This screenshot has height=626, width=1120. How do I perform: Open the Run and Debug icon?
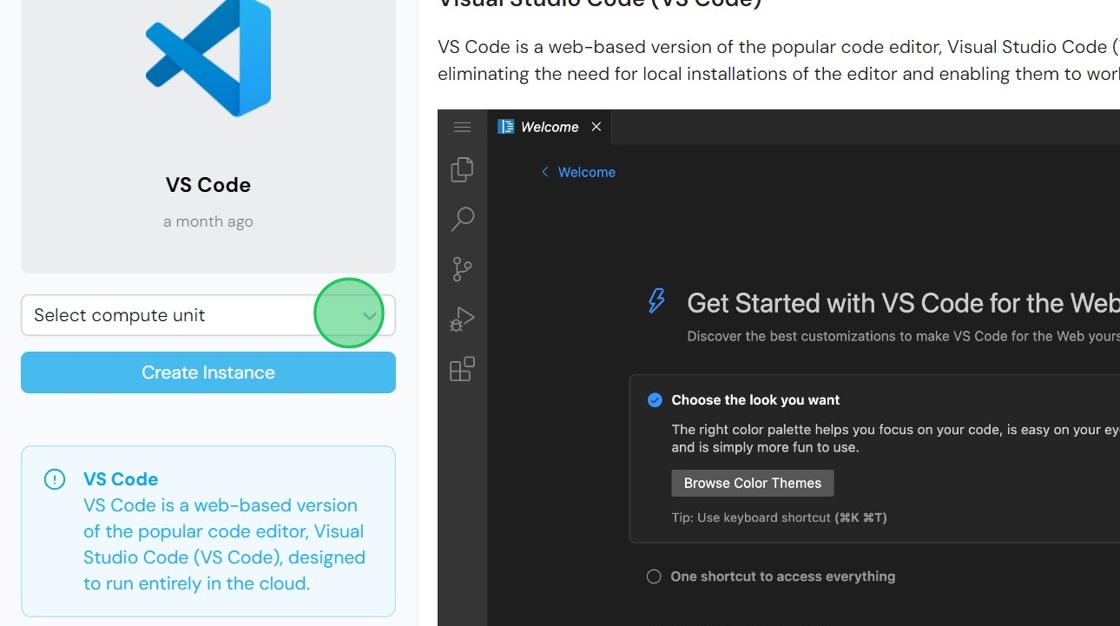[x=462, y=319]
